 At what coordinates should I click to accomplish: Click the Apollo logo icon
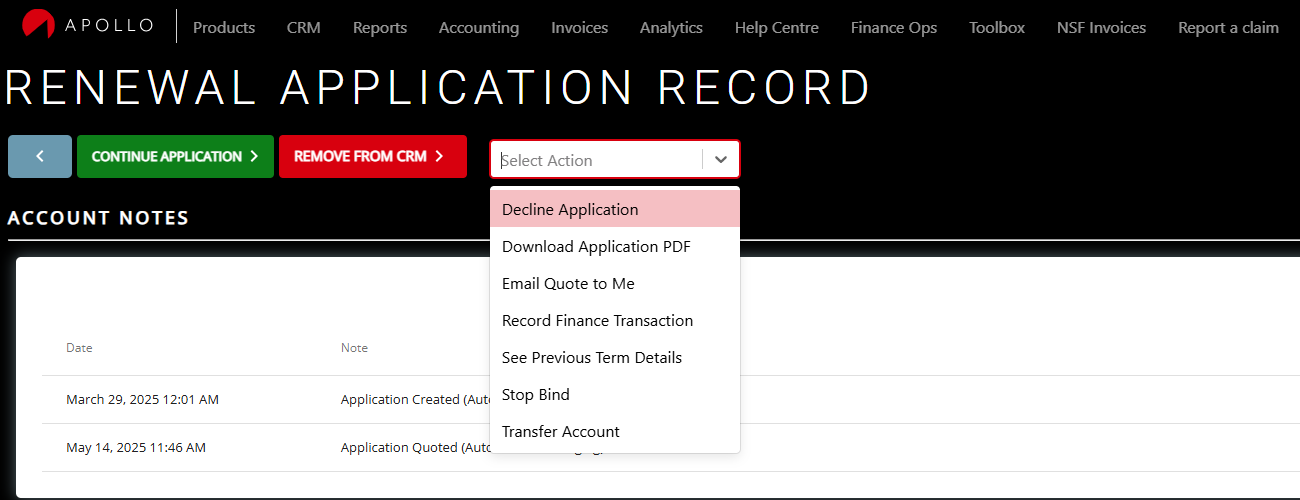38,25
